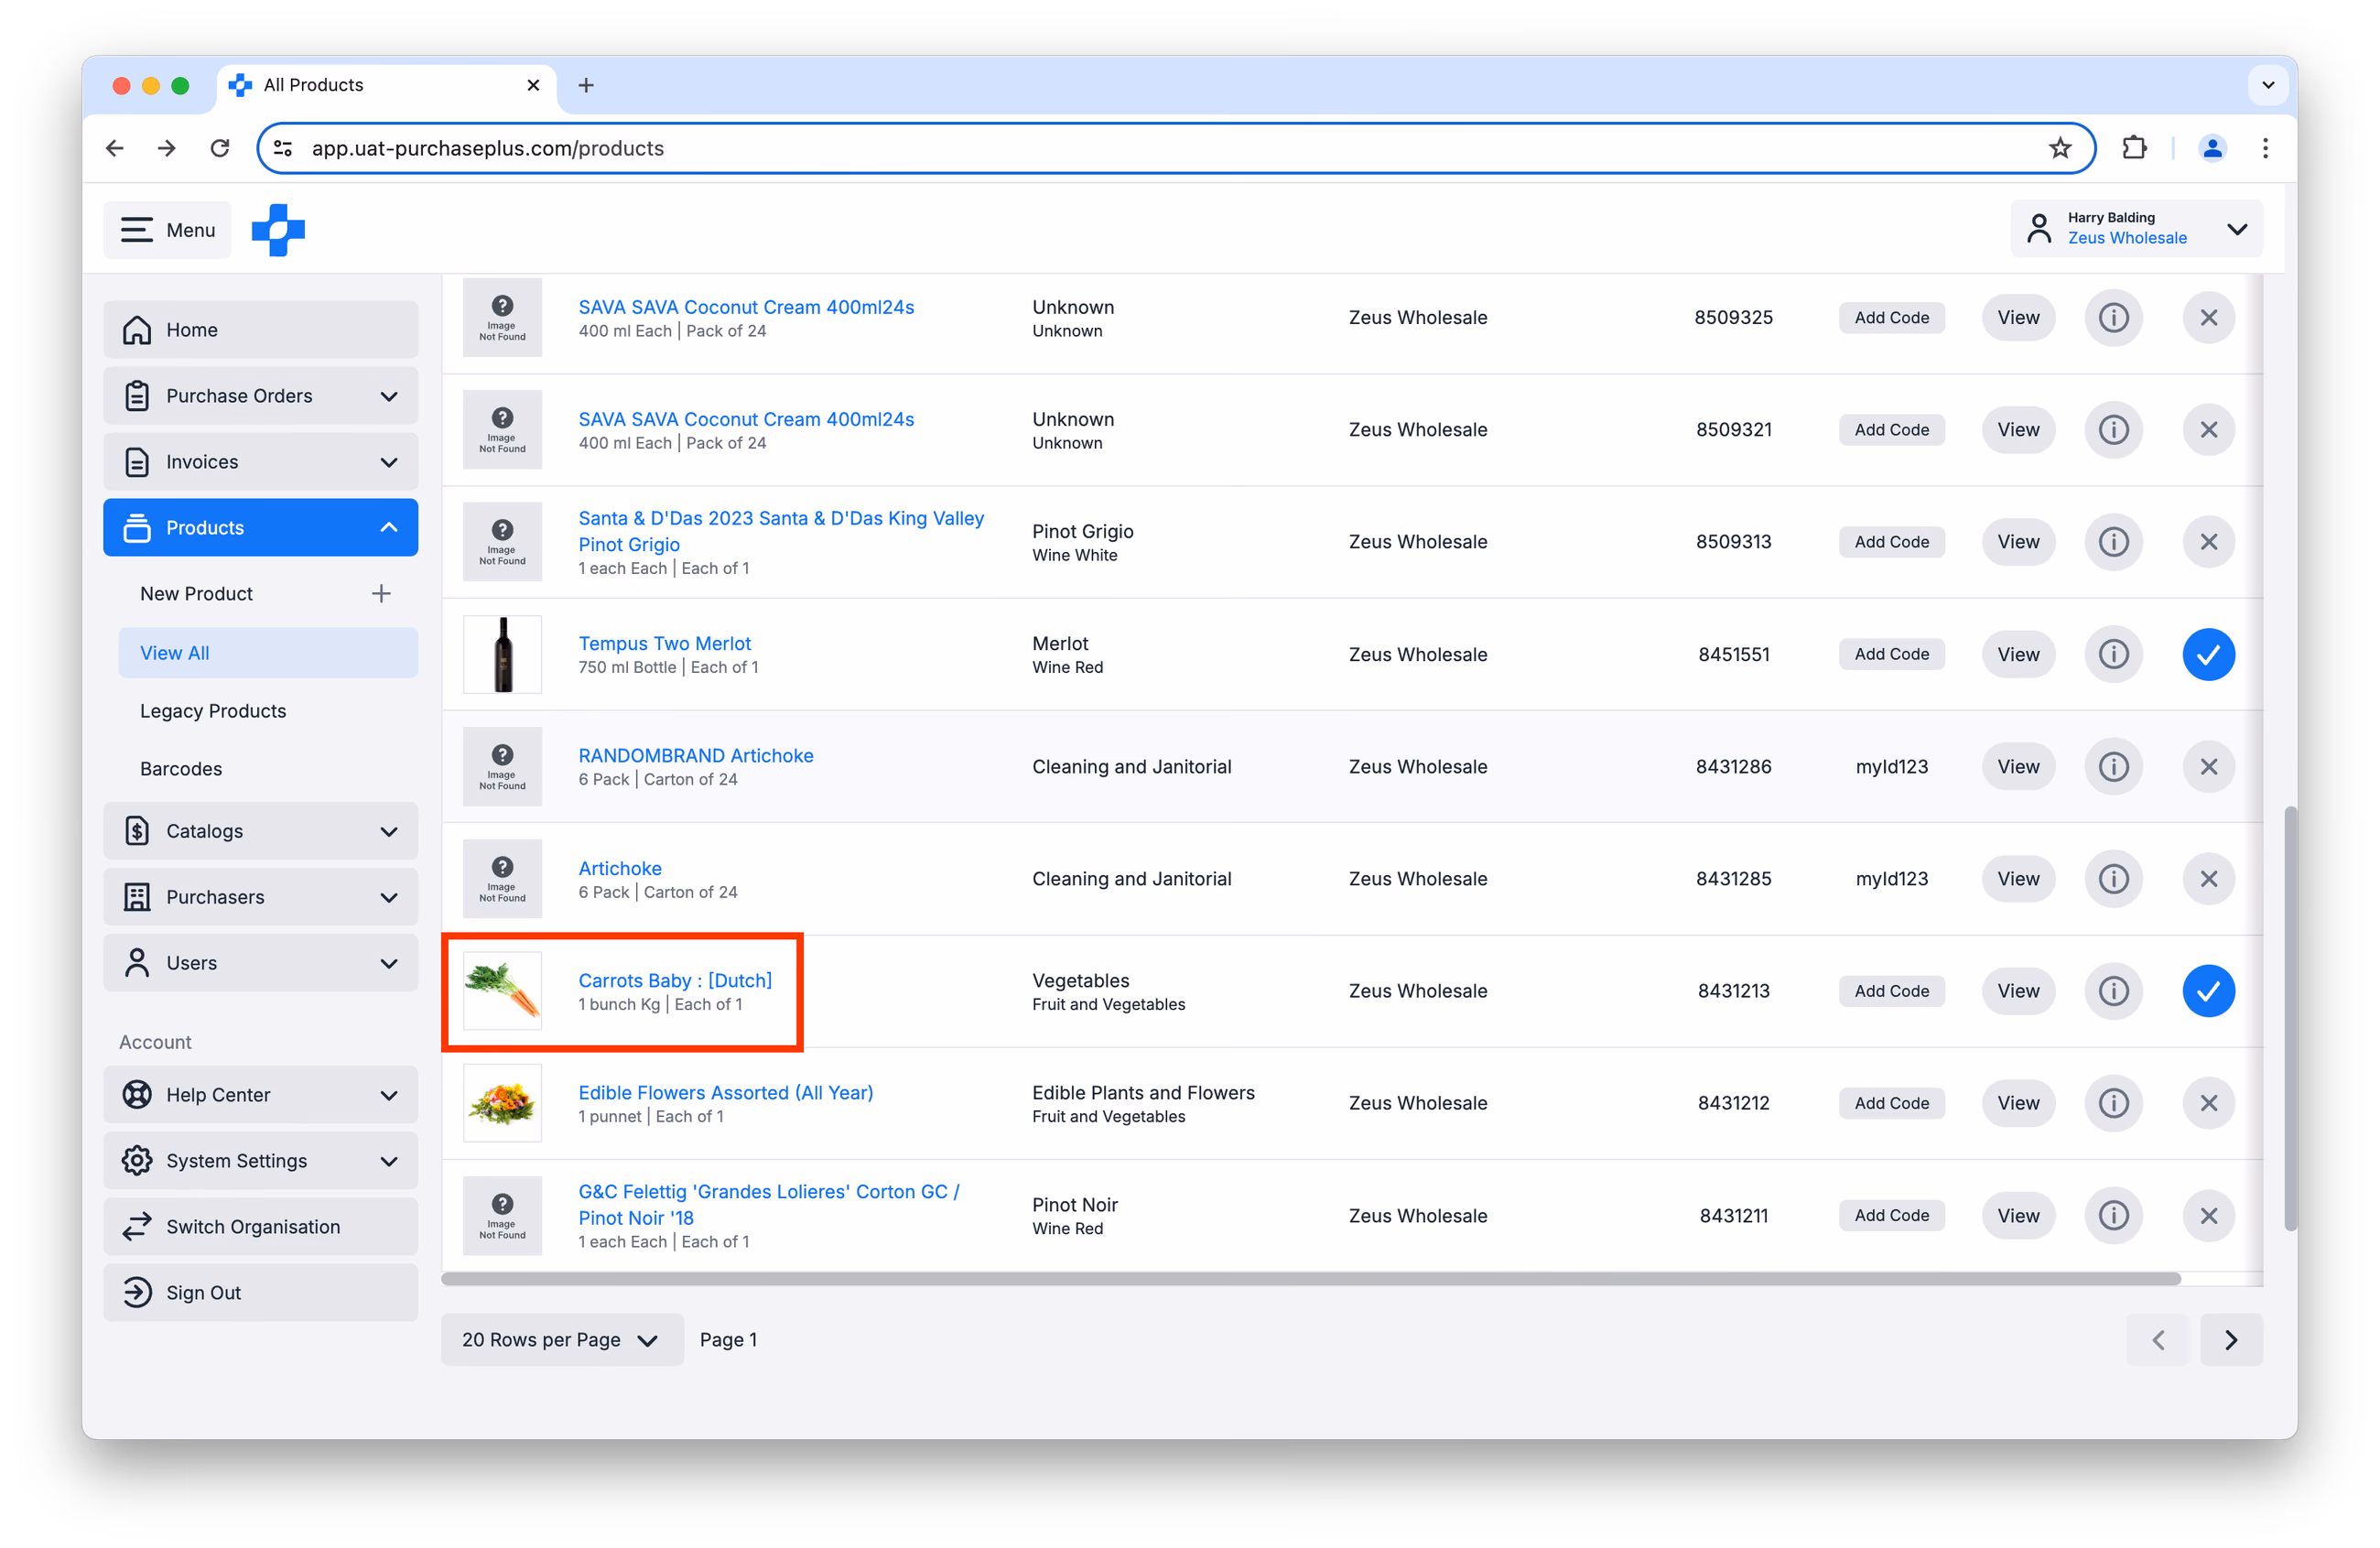The height and width of the screenshot is (1548, 2380).
Task: Toggle the X status for product 8509321
Action: [x=2208, y=429]
